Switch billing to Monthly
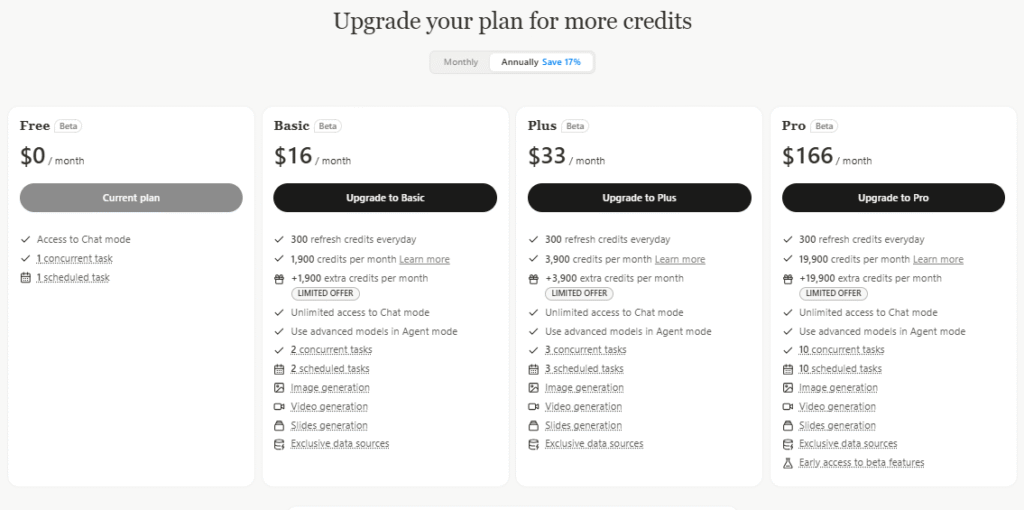Screen dimensions: 1024x510 (461, 62)
